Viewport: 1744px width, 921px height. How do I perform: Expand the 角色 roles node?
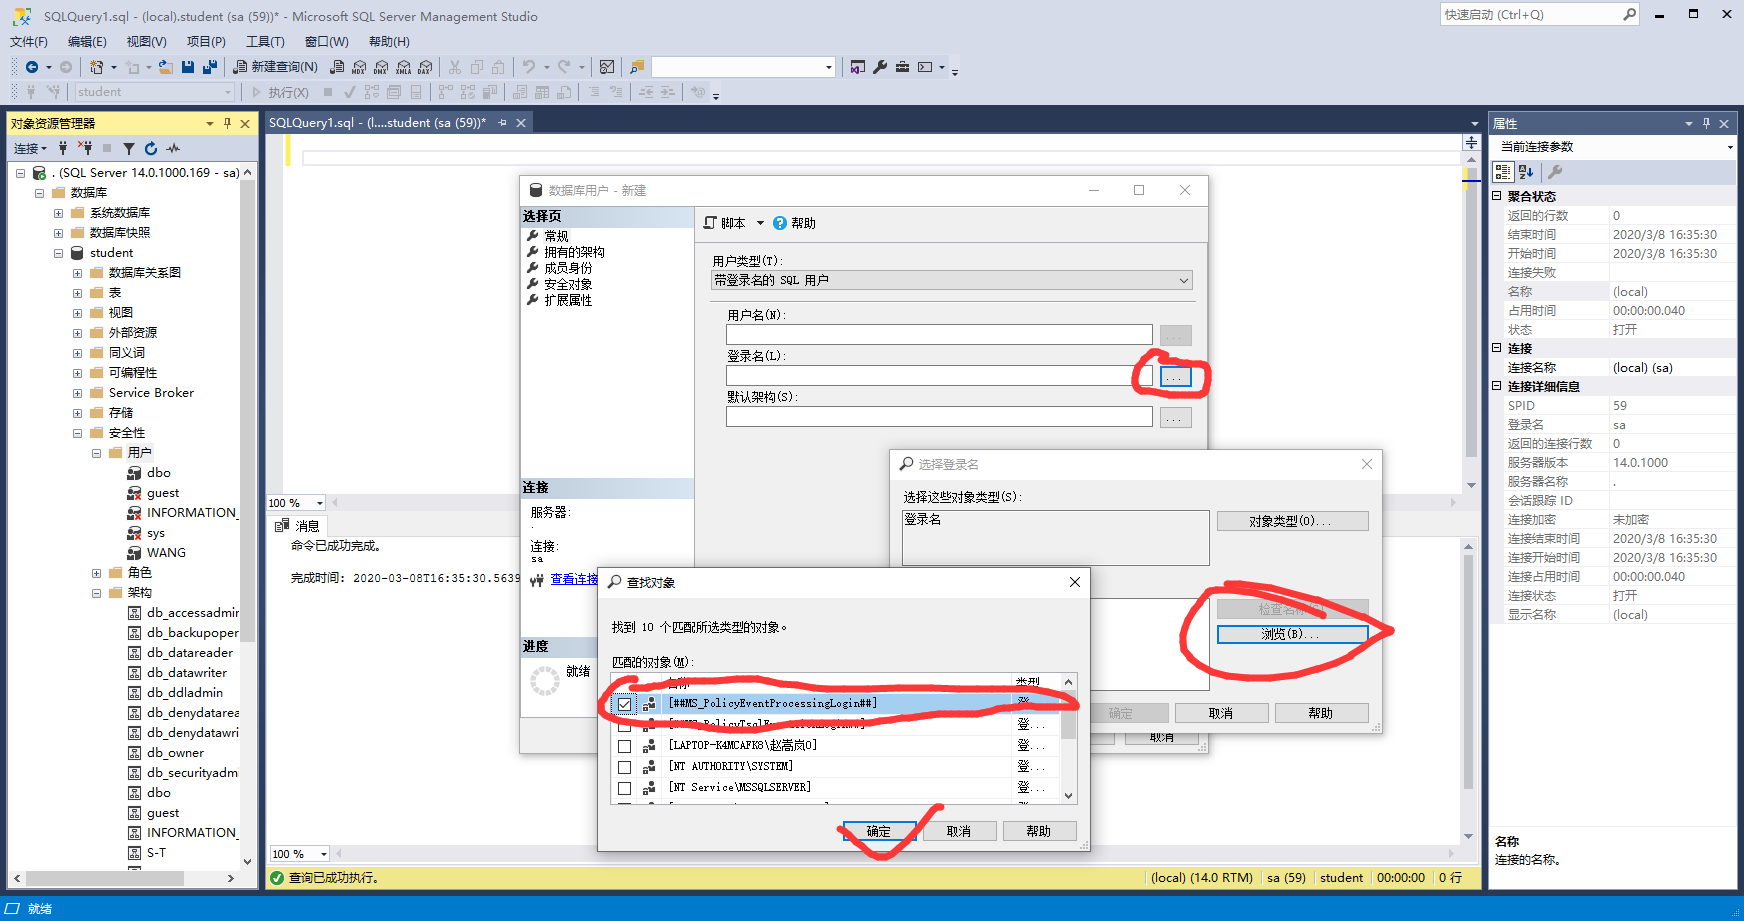coord(96,573)
